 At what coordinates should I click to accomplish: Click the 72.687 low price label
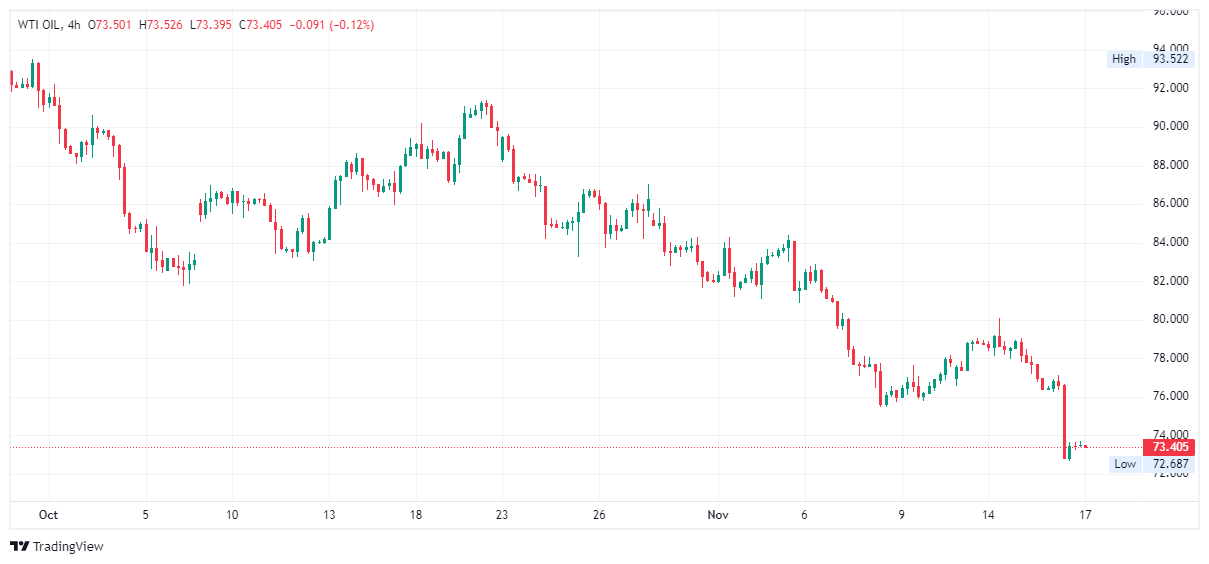pos(1170,464)
